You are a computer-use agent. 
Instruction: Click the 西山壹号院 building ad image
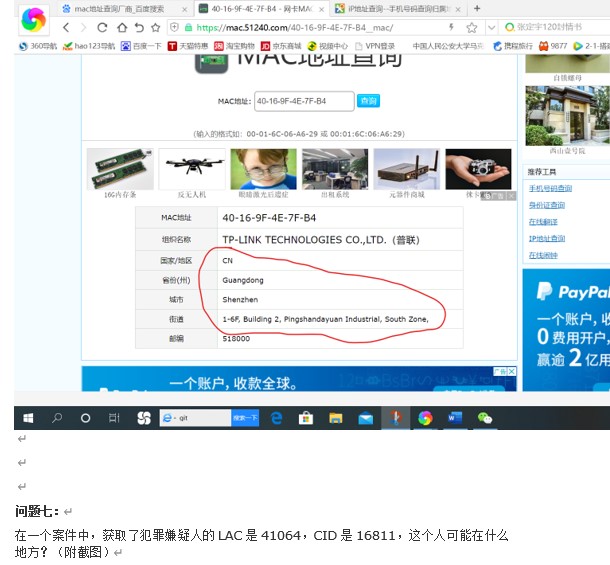coord(568,116)
